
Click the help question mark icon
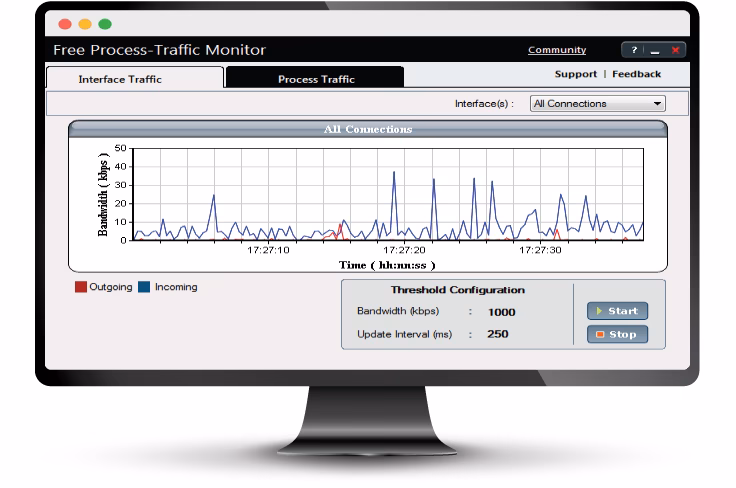[634, 50]
